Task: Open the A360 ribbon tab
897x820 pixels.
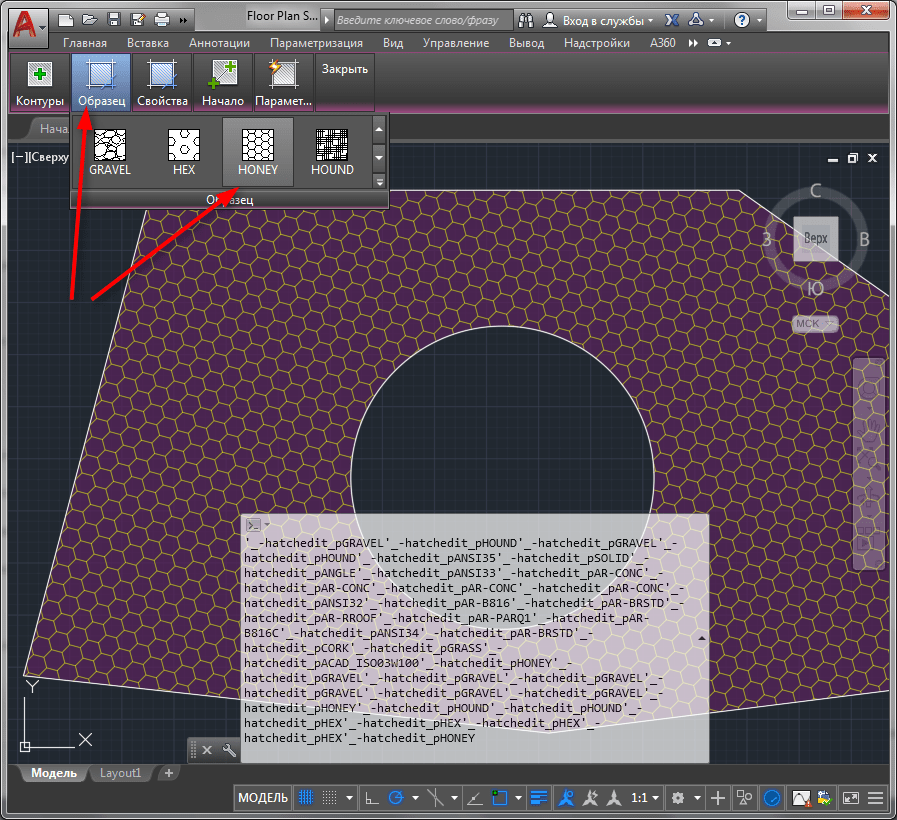Action: pyautogui.click(x=662, y=43)
